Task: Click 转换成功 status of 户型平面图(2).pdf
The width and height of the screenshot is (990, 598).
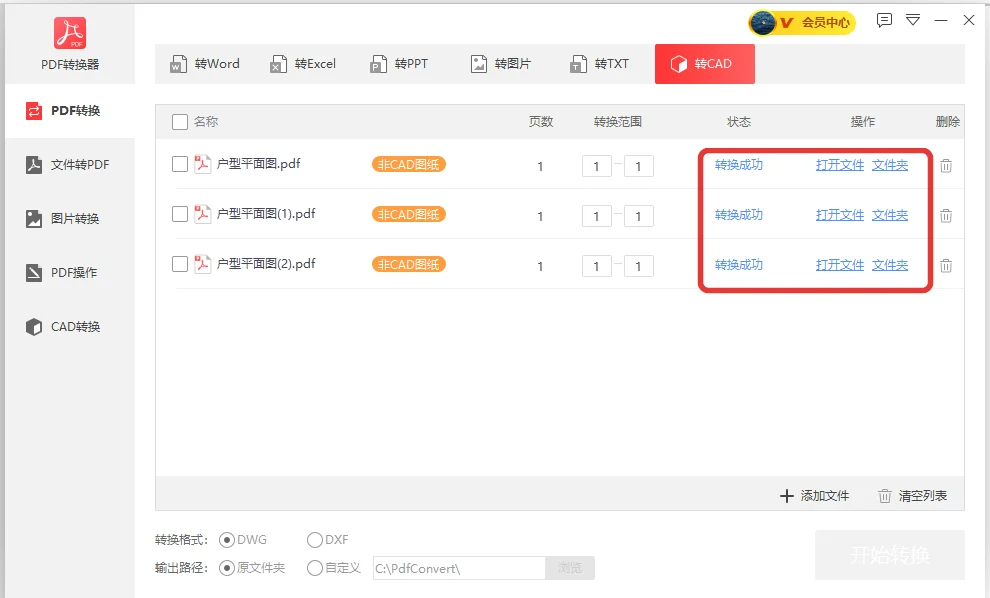Action: point(739,265)
